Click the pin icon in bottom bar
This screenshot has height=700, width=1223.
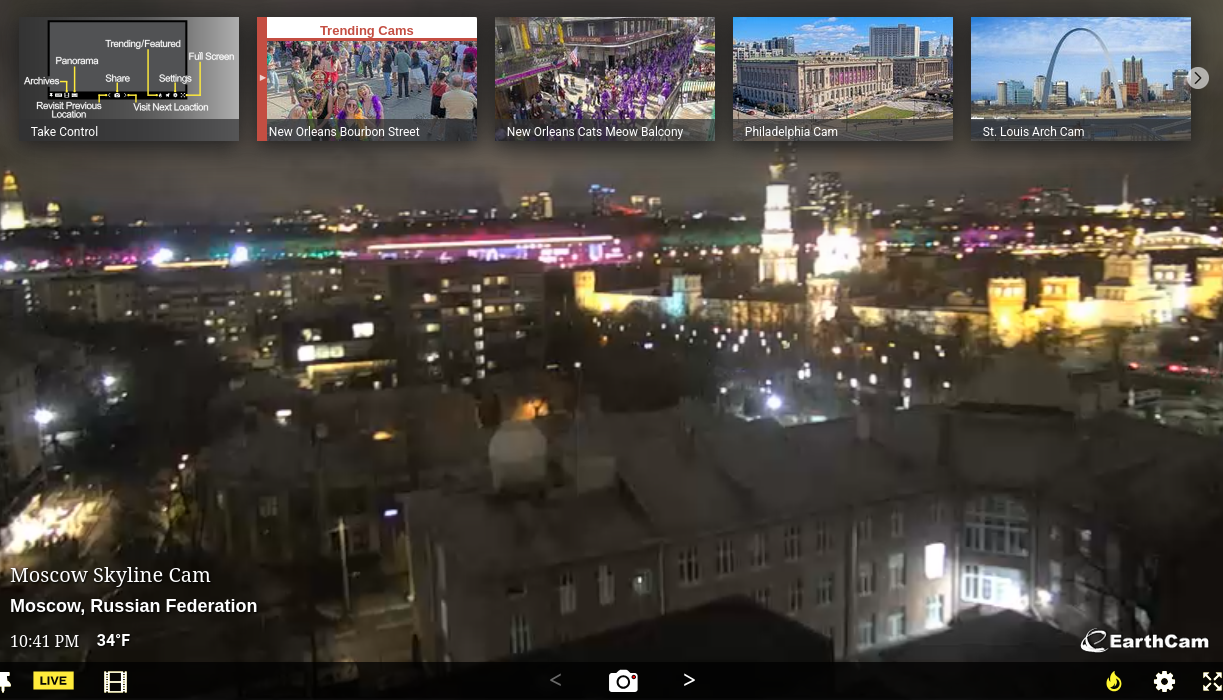pos(5,681)
